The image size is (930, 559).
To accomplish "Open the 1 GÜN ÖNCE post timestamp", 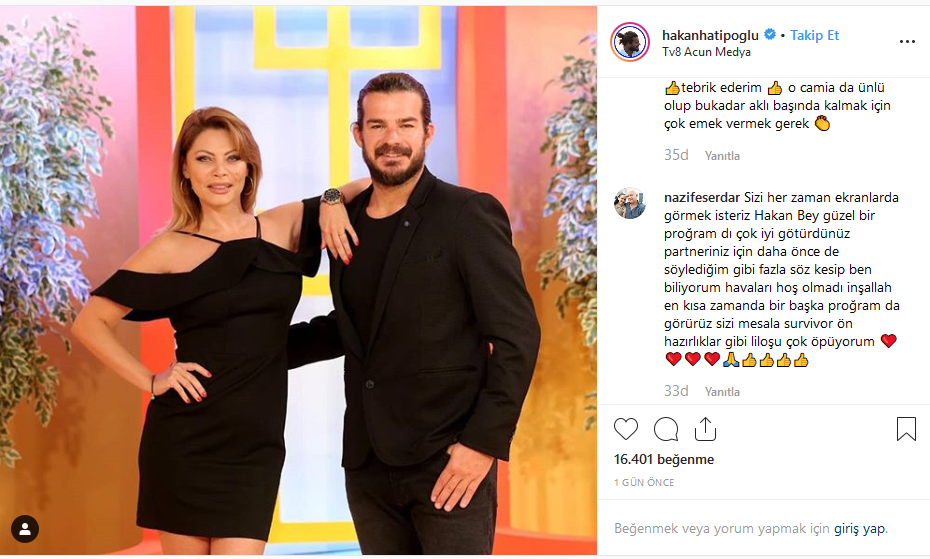I will coord(644,482).
